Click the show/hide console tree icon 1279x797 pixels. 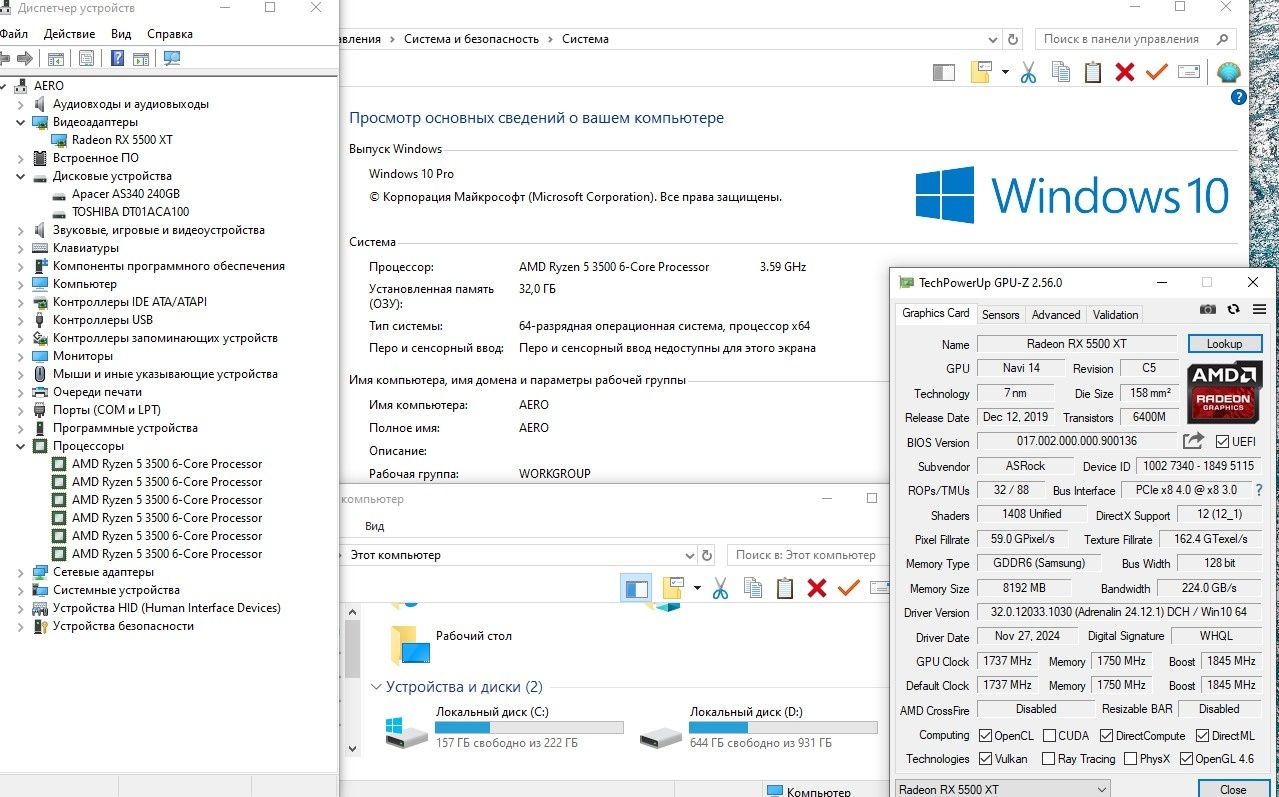[x=56, y=58]
